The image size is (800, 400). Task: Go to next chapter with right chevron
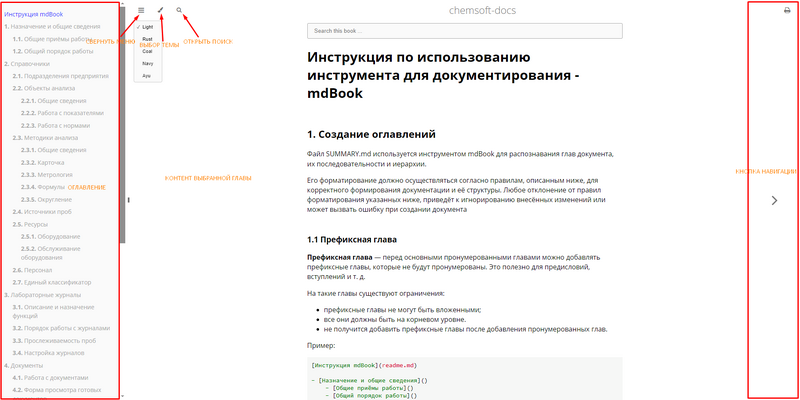[x=774, y=201]
